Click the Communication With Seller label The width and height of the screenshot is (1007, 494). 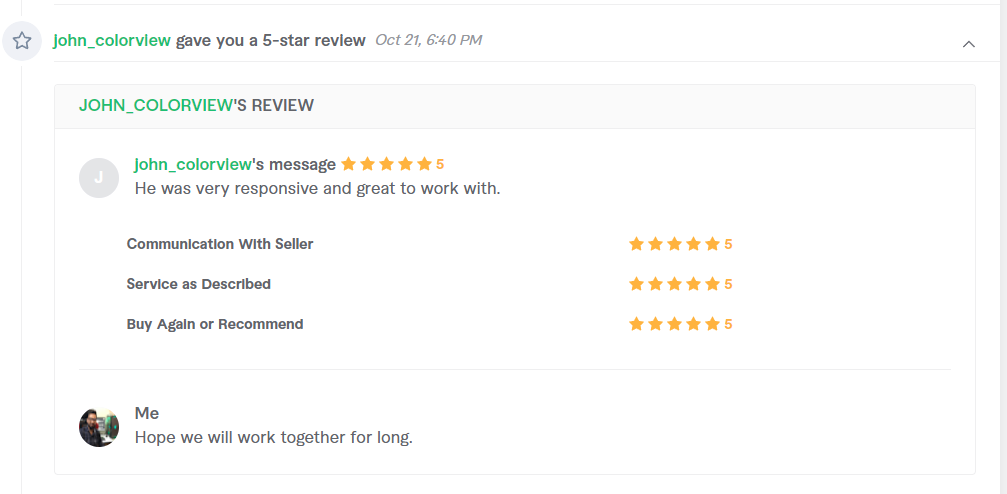(220, 244)
